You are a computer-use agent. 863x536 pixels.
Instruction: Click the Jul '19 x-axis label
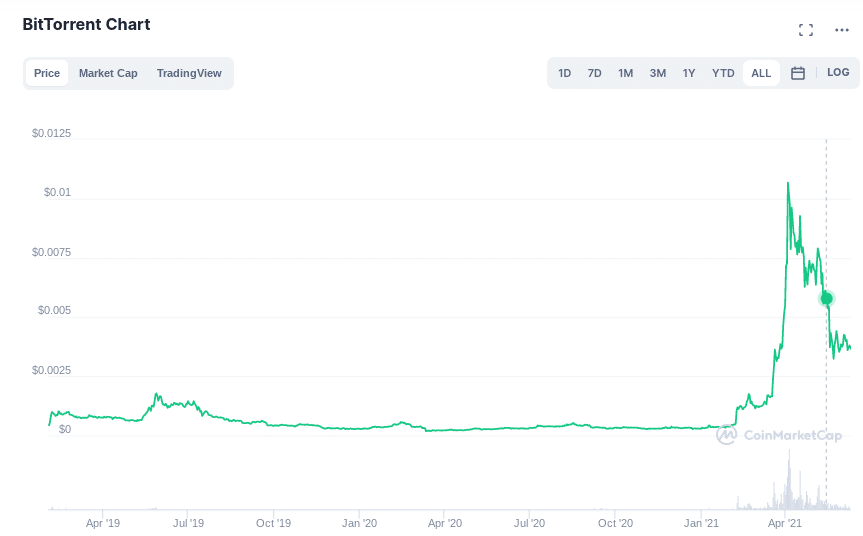point(188,523)
